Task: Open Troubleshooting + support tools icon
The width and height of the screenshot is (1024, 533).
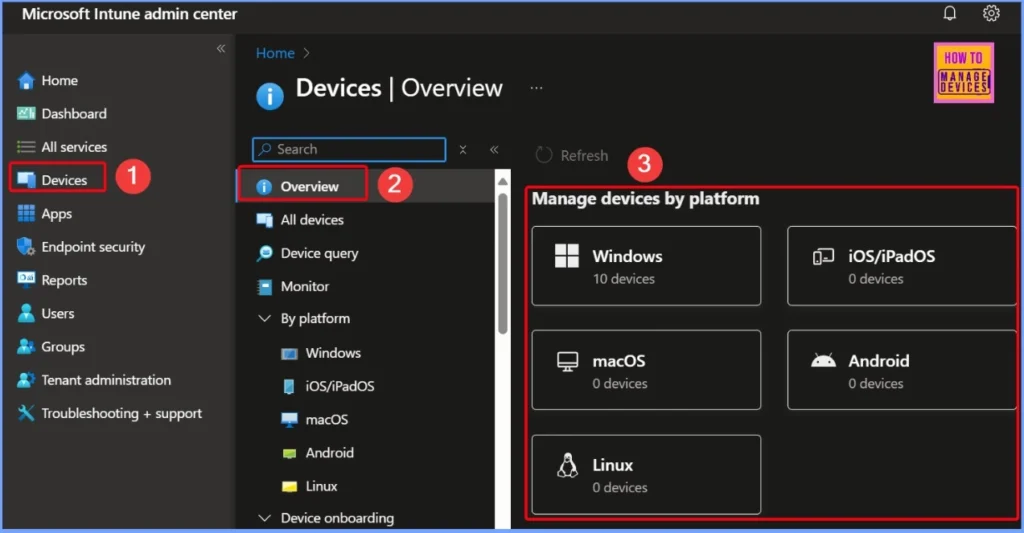Action: pos(26,413)
